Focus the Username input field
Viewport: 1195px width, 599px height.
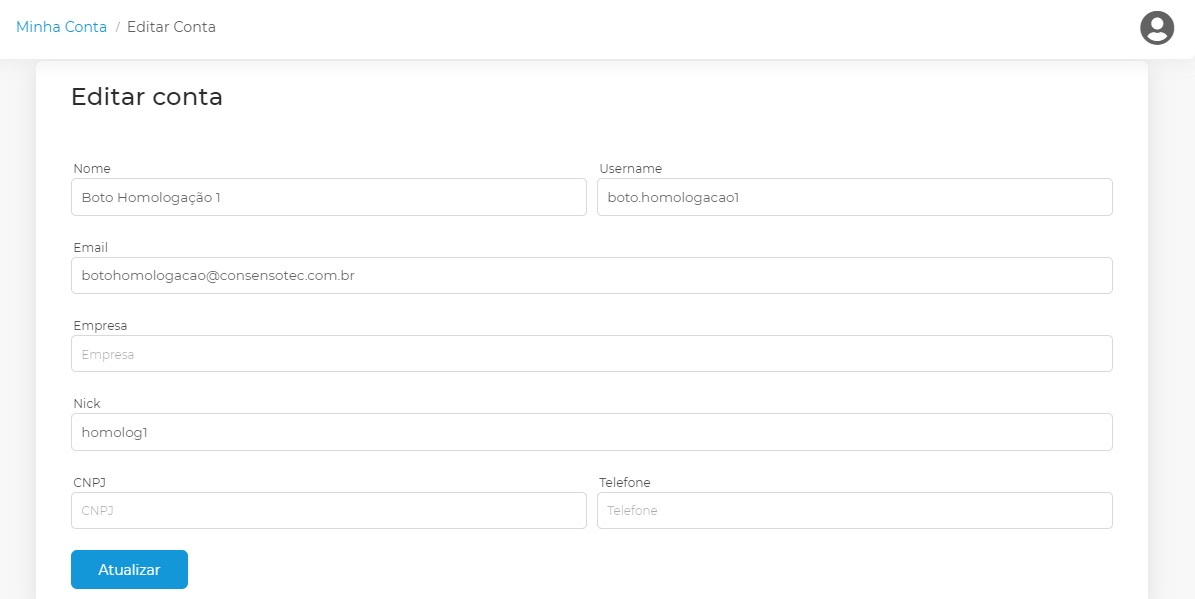pos(854,197)
